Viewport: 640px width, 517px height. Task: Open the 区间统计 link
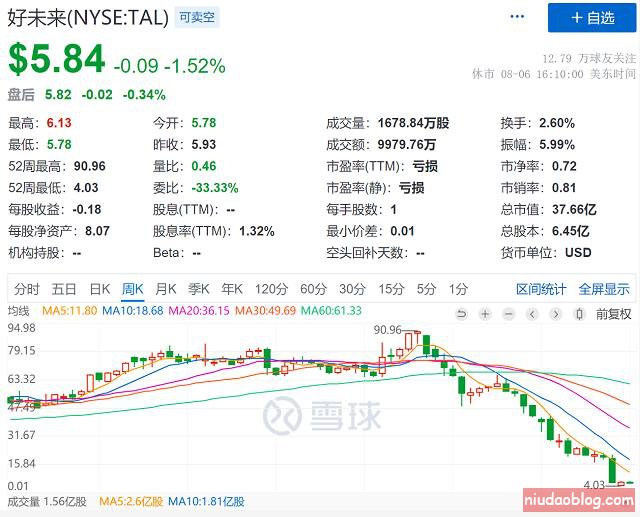tap(541, 289)
